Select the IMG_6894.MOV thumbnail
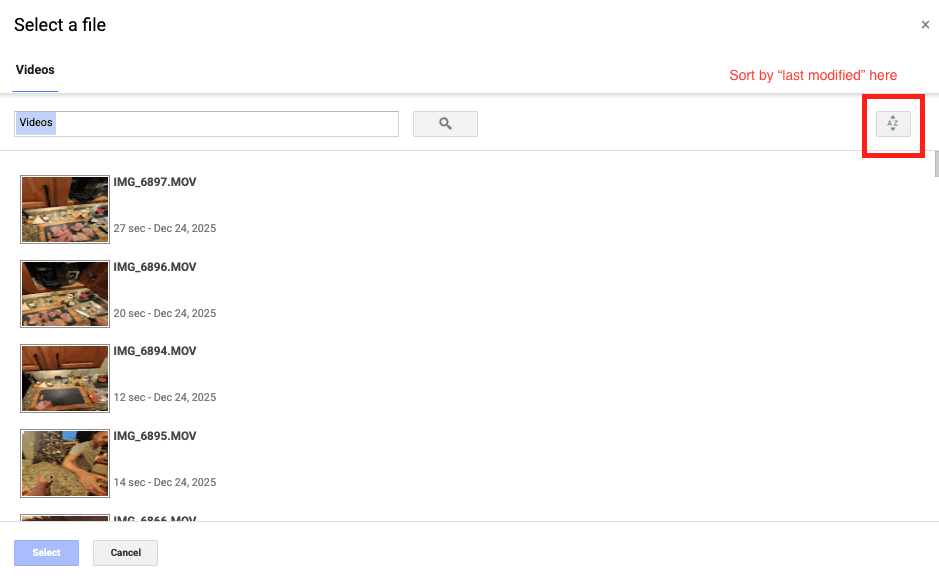This screenshot has height=580, width=939. pyautogui.click(x=65, y=378)
